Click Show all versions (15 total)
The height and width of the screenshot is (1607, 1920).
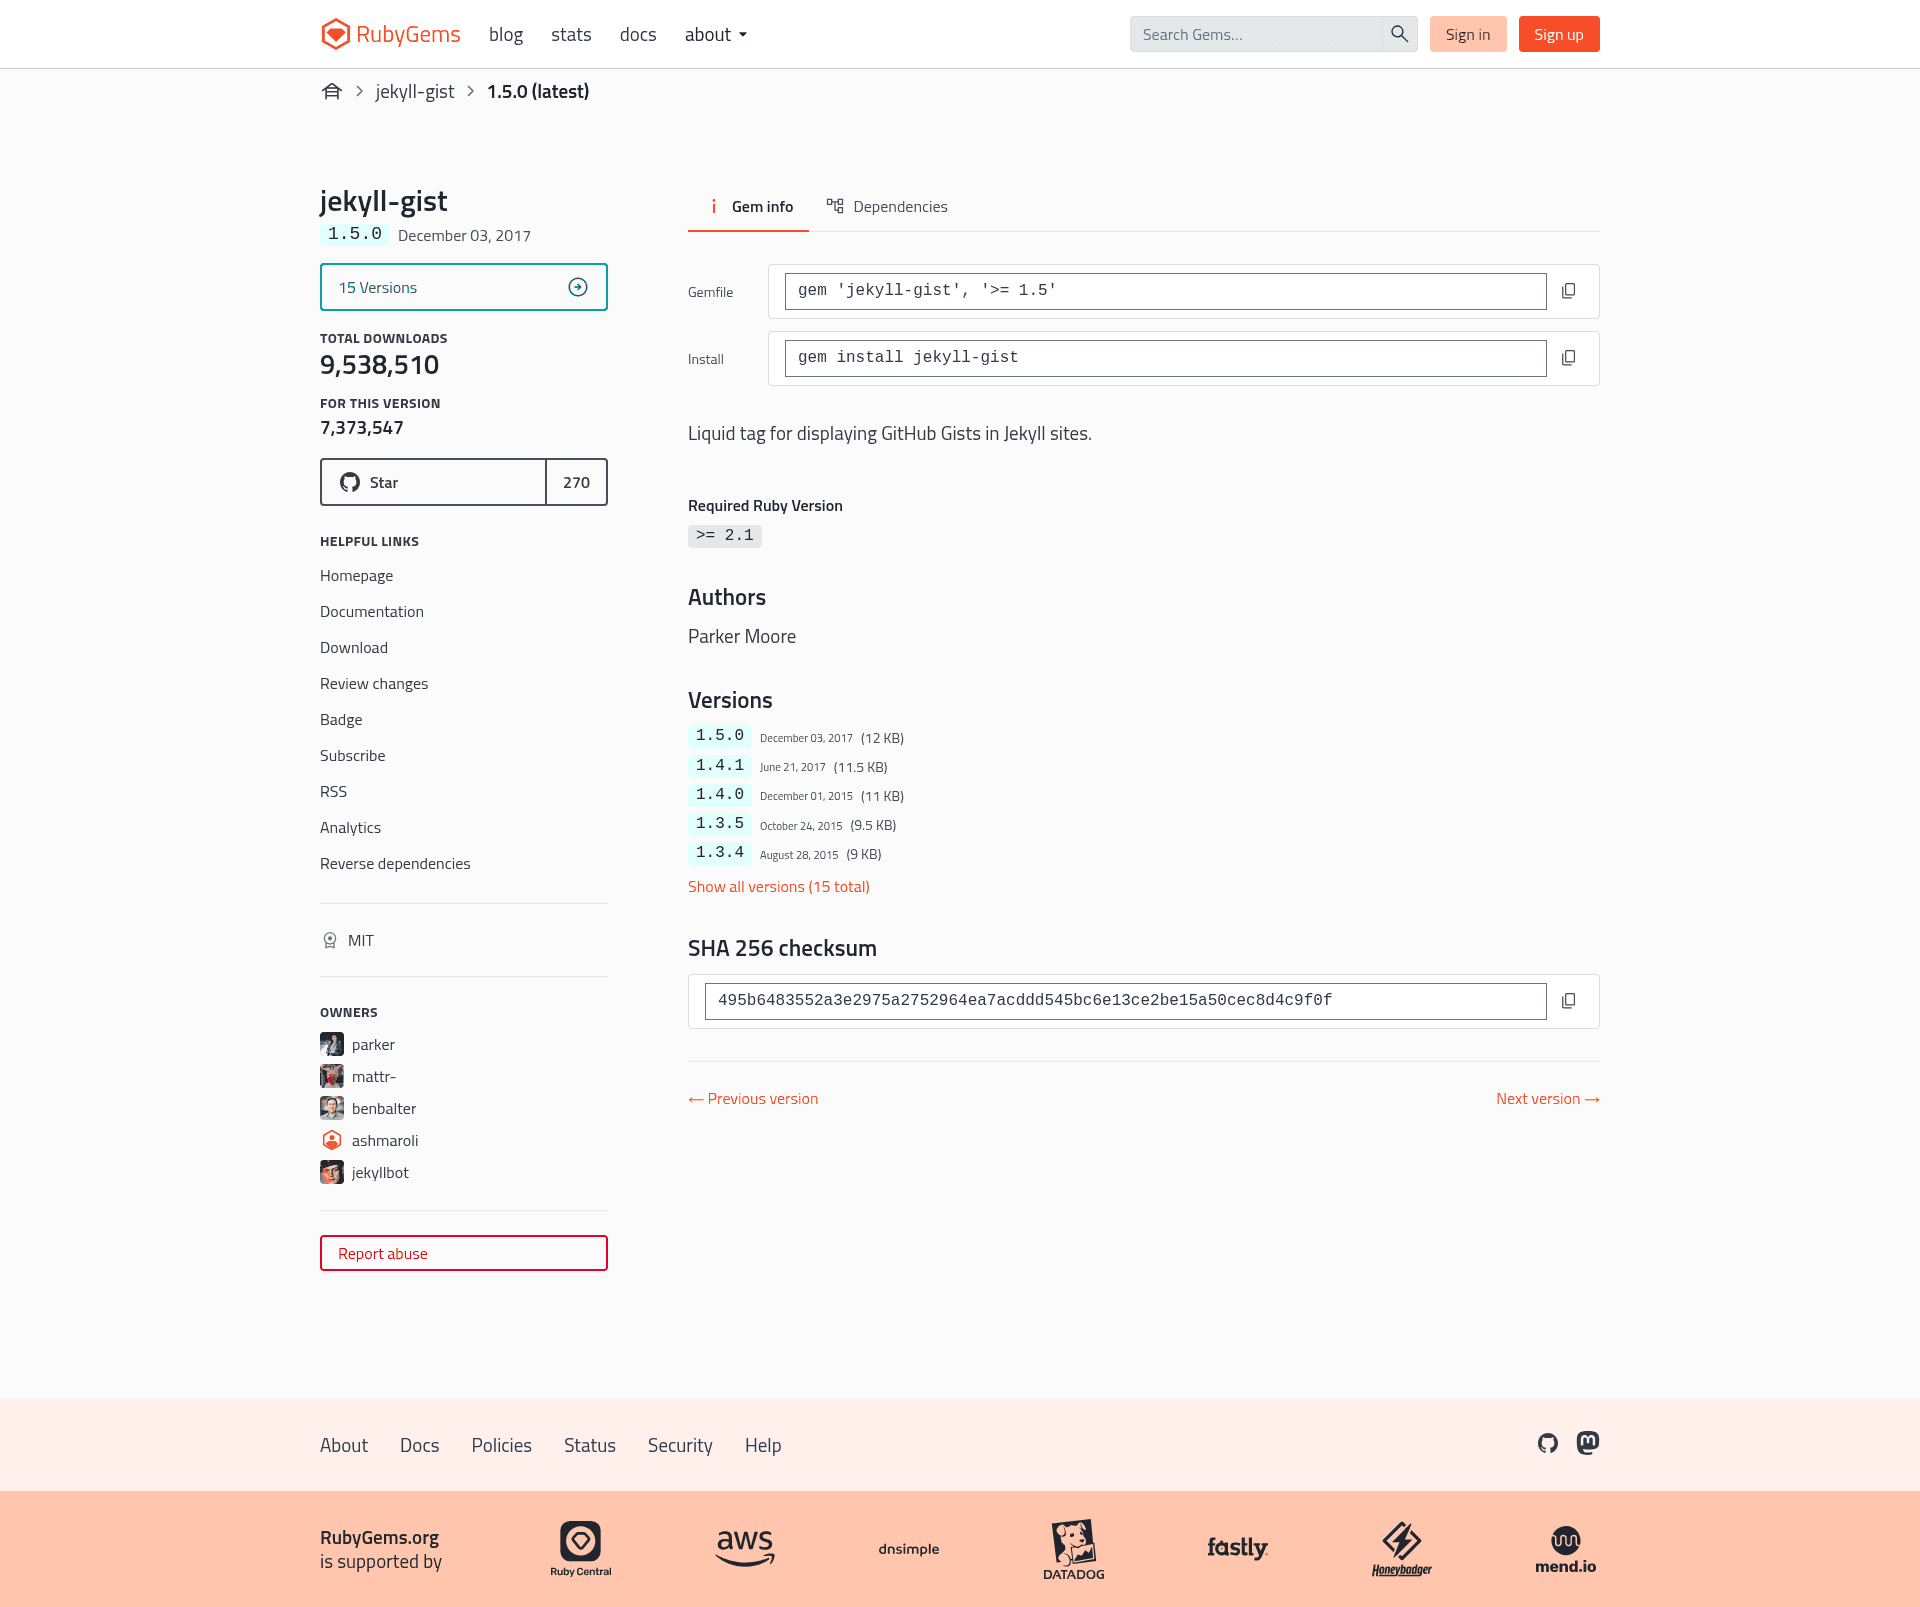pos(779,887)
